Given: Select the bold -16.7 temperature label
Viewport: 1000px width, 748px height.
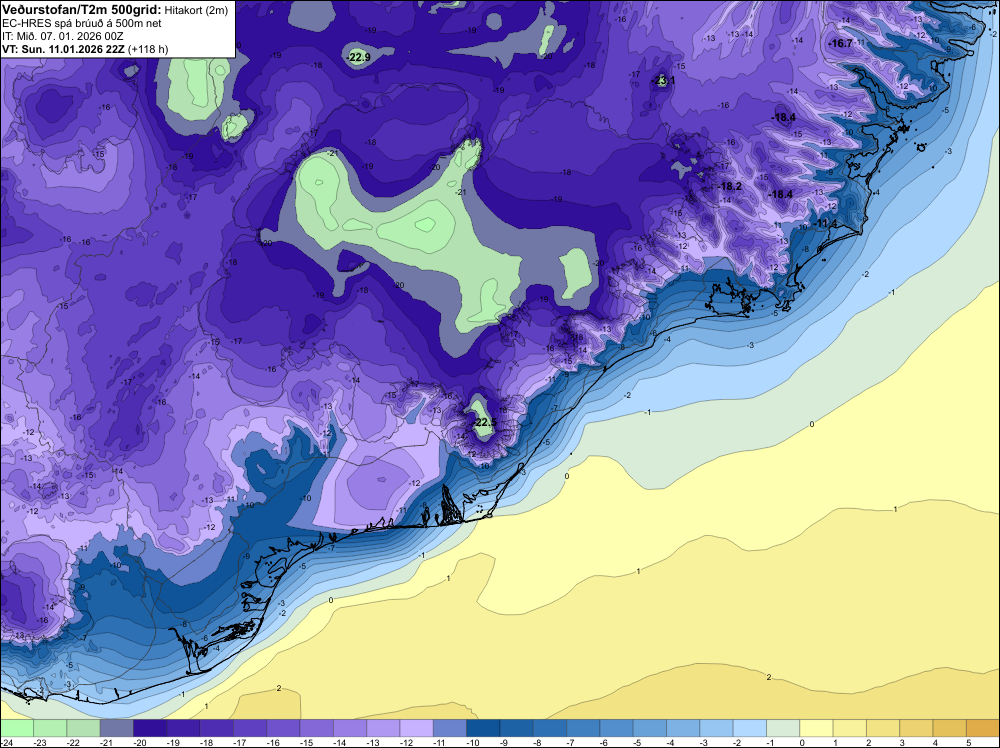Looking at the screenshot, I should [x=841, y=43].
